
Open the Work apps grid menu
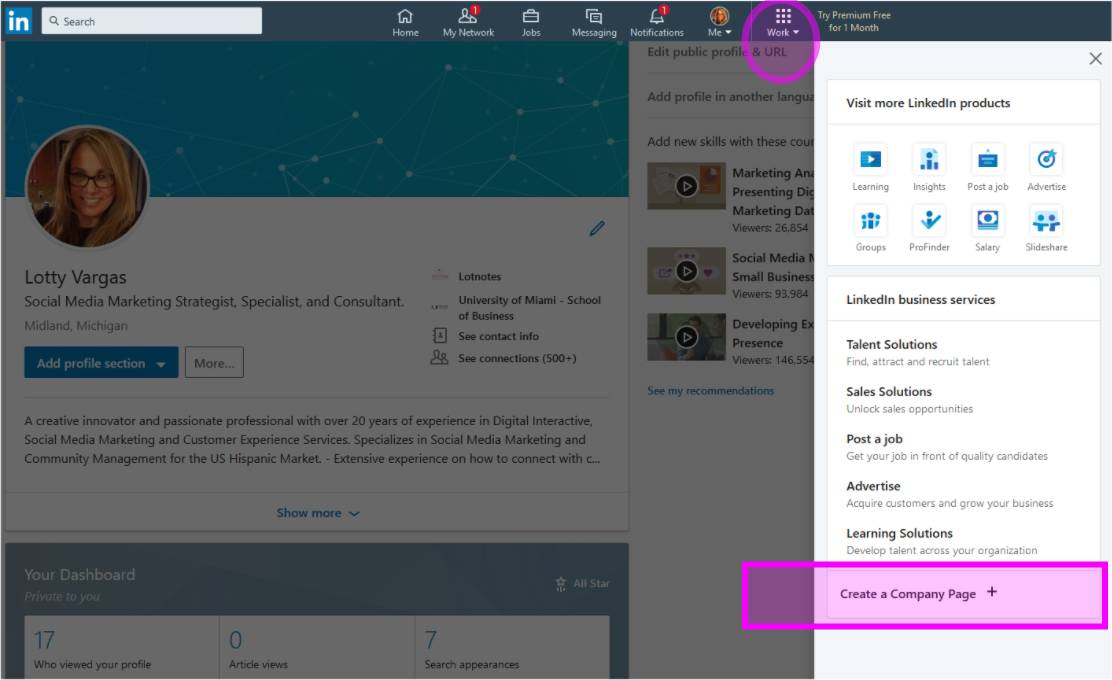[782, 23]
